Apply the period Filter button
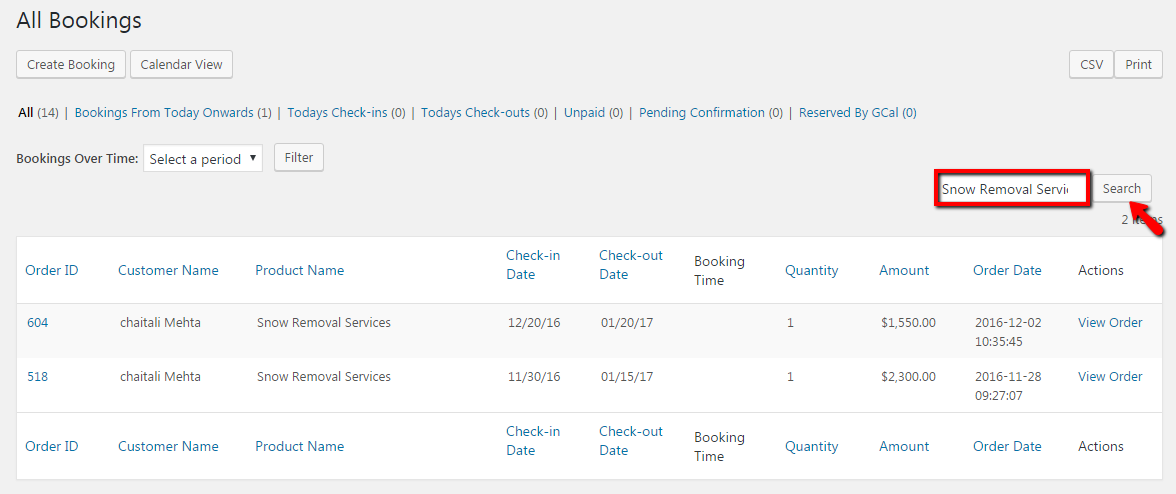 [x=298, y=158]
